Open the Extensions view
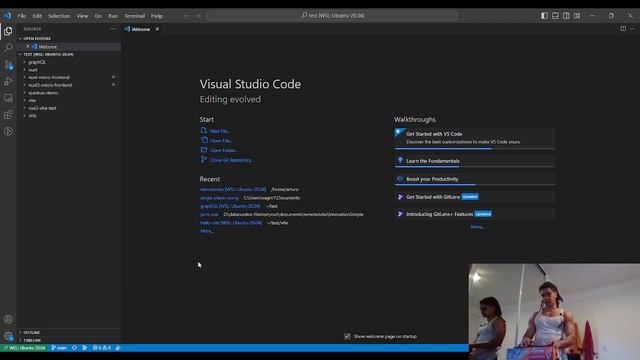The width and height of the screenshot is (640, 360). tap(8, 115)
